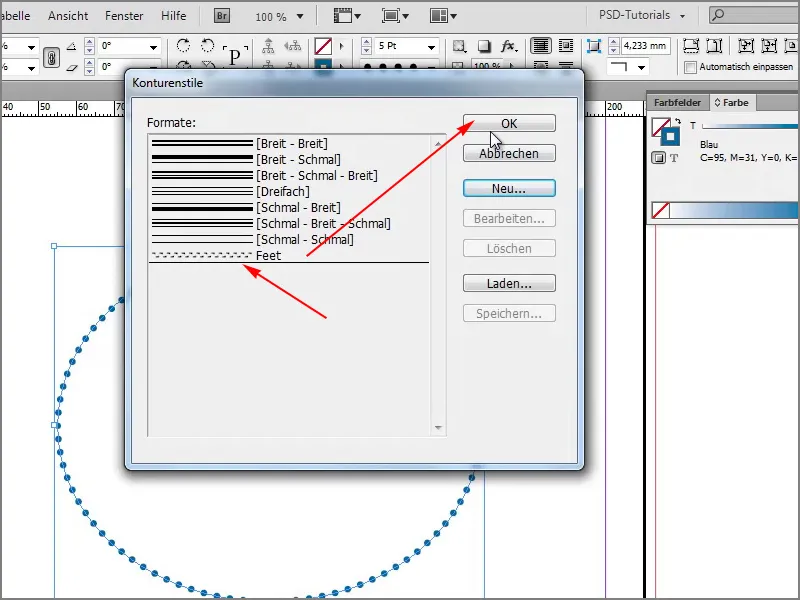Switch to the Farbe panel tab
Screen dimensions: 800x600
(x=733, y=101)
